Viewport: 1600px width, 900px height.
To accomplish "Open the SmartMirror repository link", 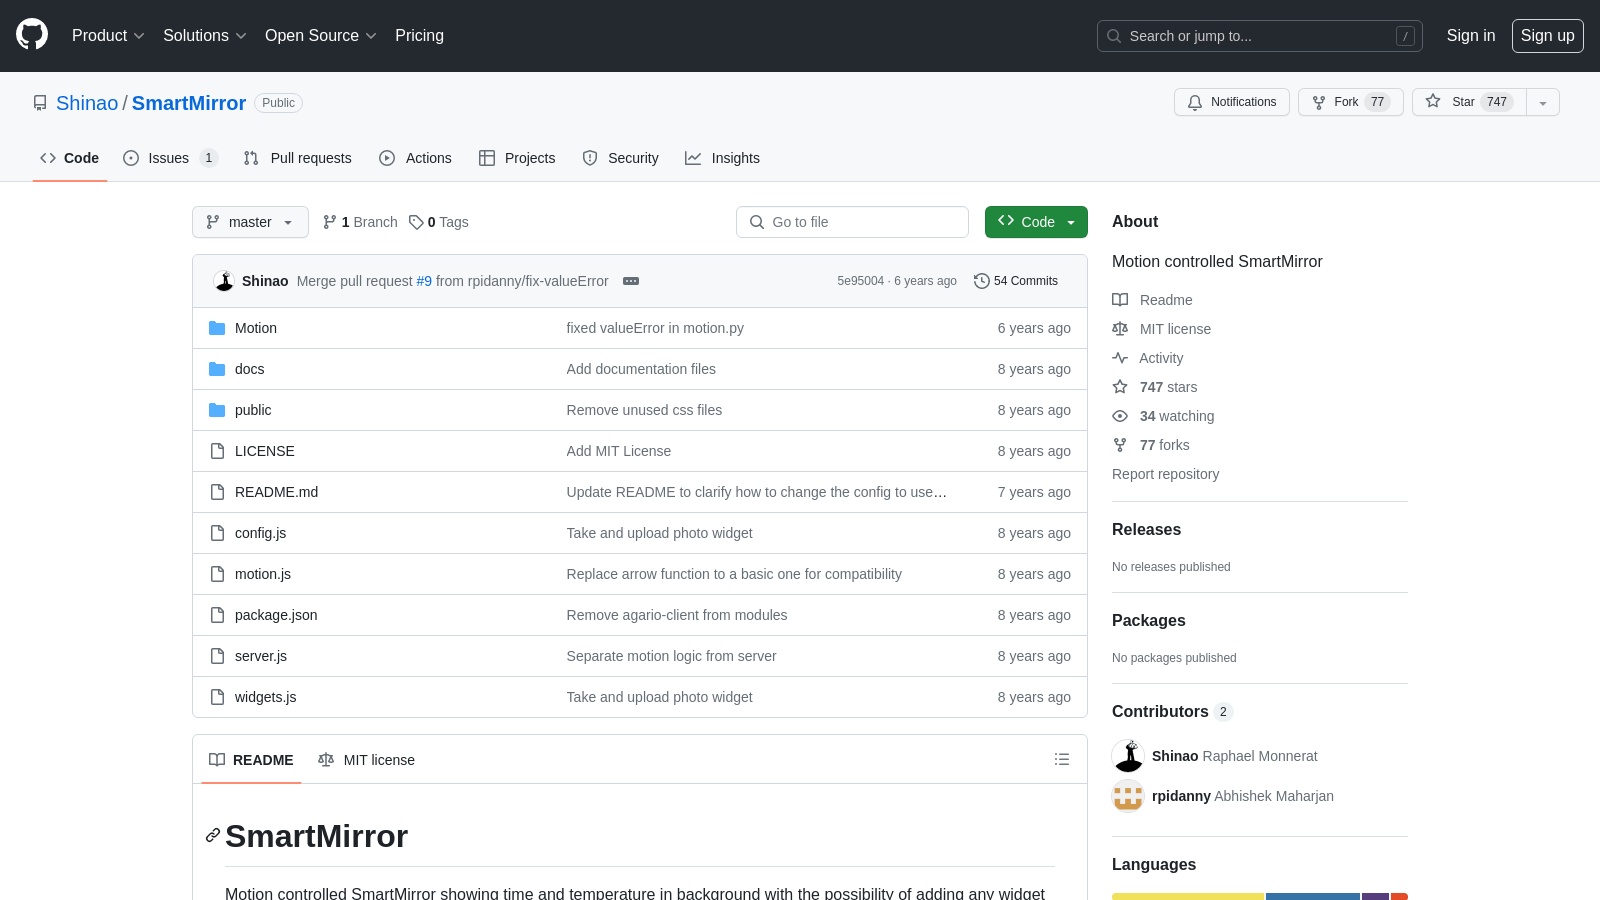I will point(189,103).
